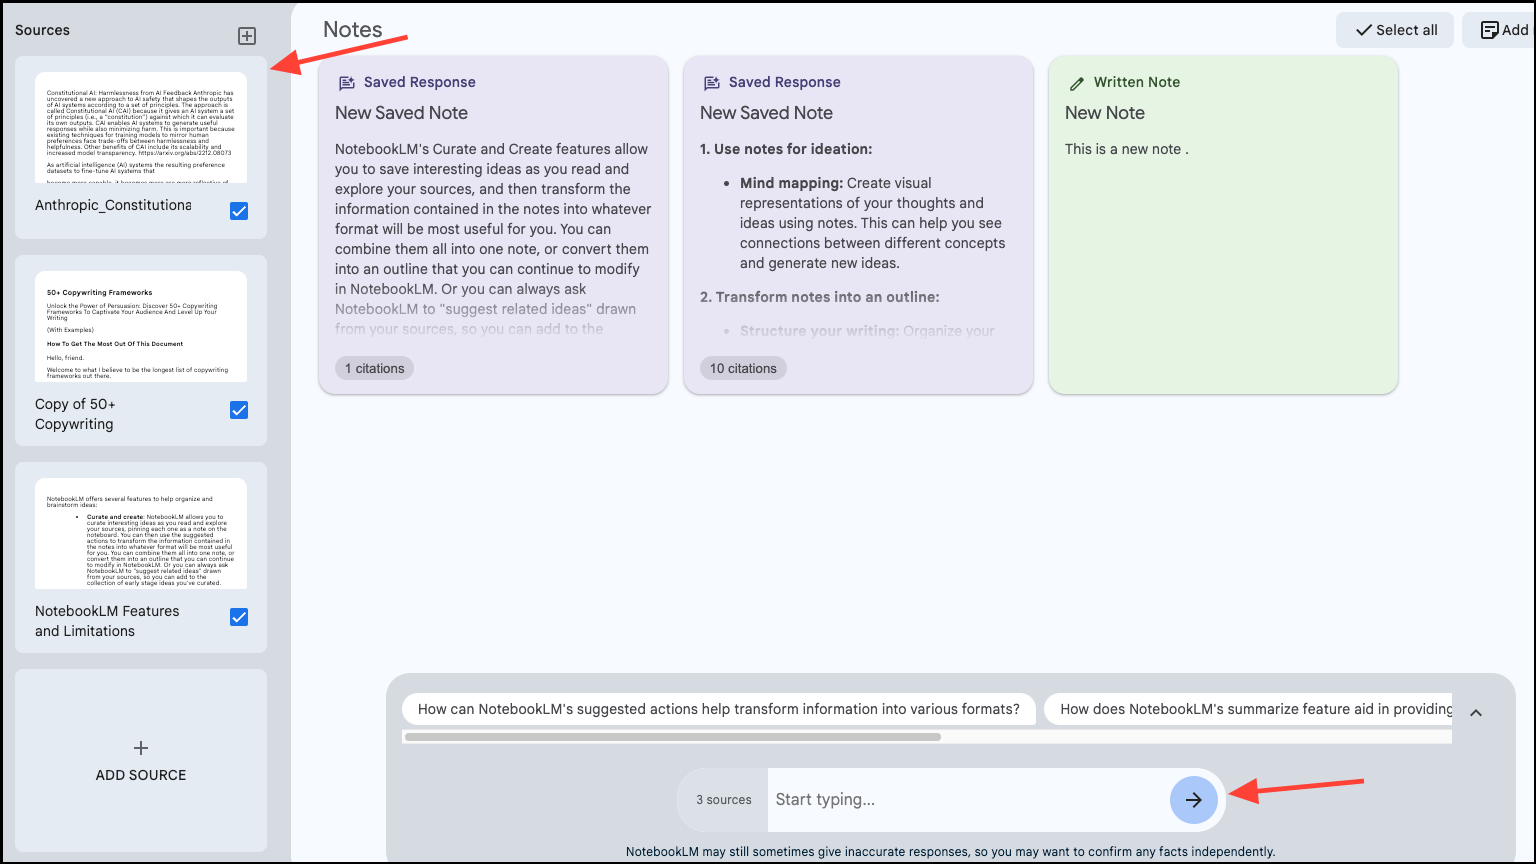Click Saved Response icon on second note
Viewport: 1536px width, 864px height.
point(712,83)
